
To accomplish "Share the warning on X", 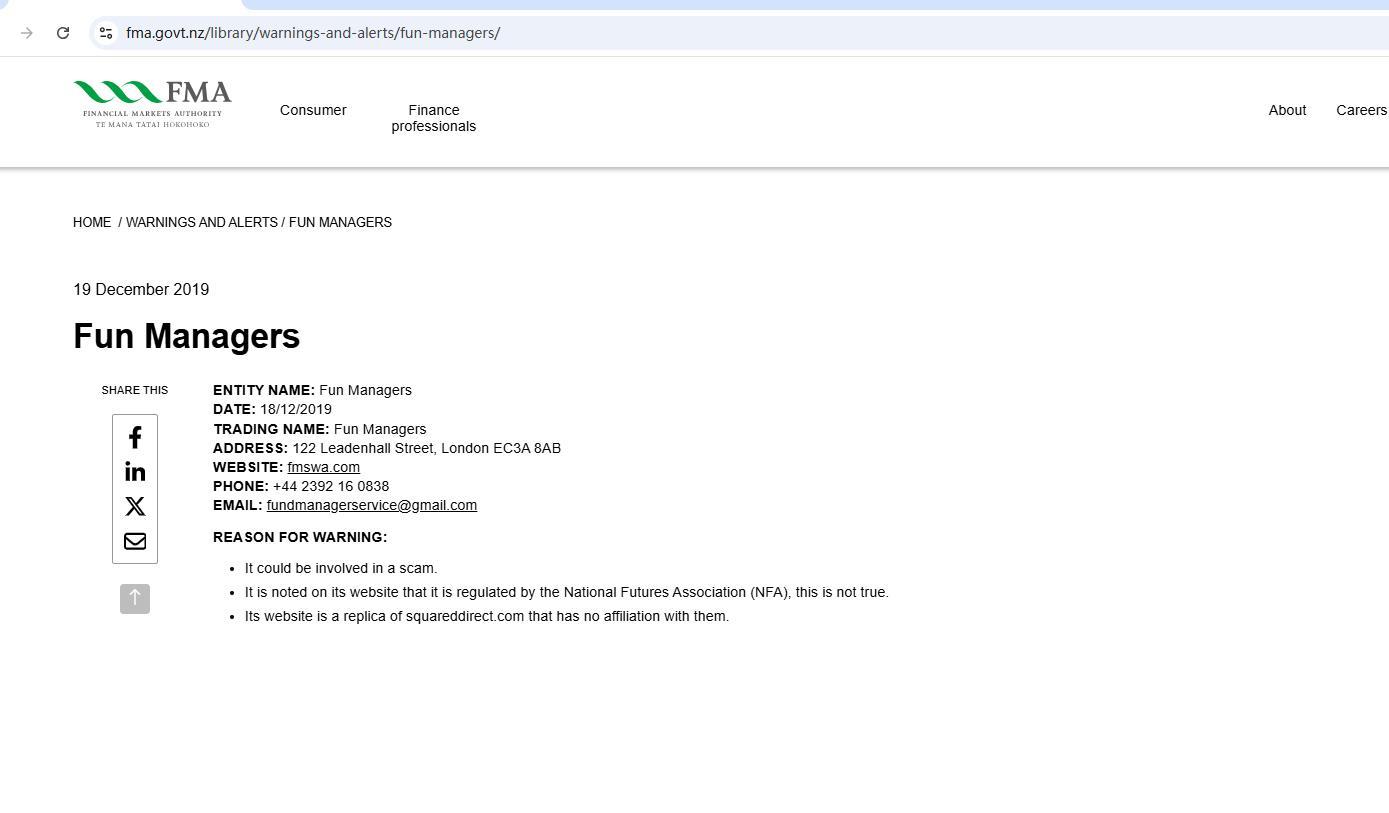I will pyautogui.click(x=135, y=507).
